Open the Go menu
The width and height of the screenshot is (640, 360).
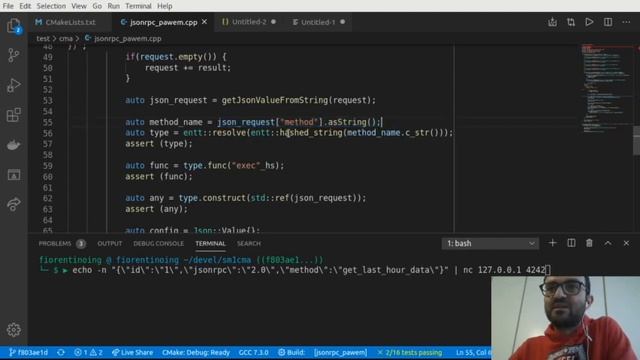(97, 6)
